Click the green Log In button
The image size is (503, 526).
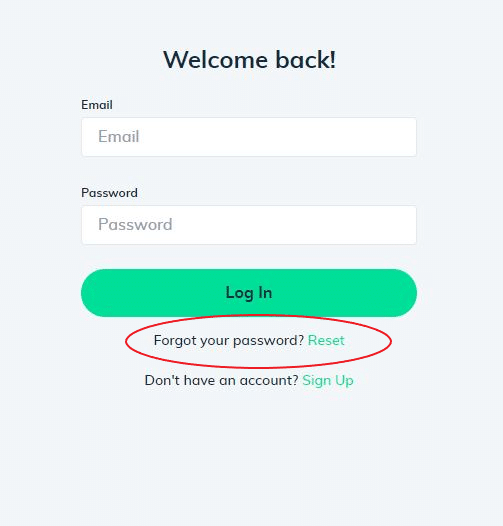[249, 293]
